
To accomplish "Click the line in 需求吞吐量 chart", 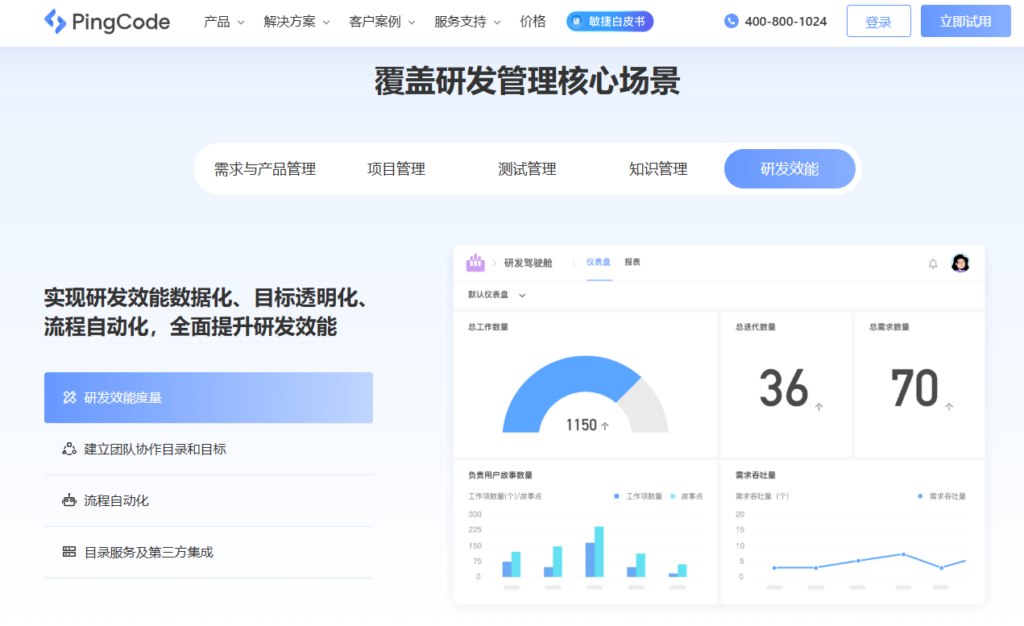I will pyautogui.click(x=869, y=561).
